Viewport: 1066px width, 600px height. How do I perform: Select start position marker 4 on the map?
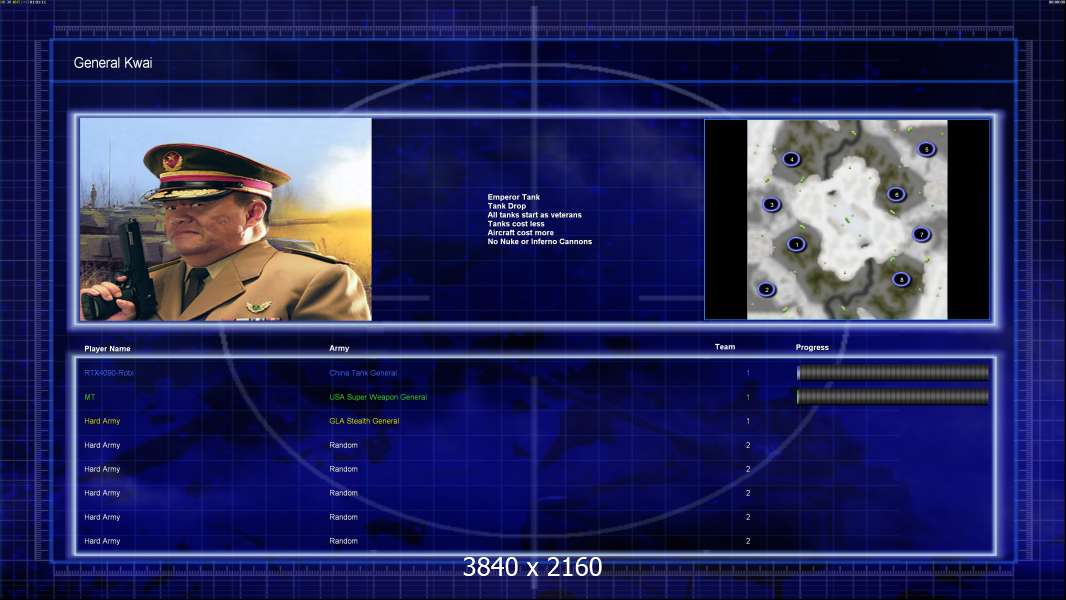[x=791, y=159]
